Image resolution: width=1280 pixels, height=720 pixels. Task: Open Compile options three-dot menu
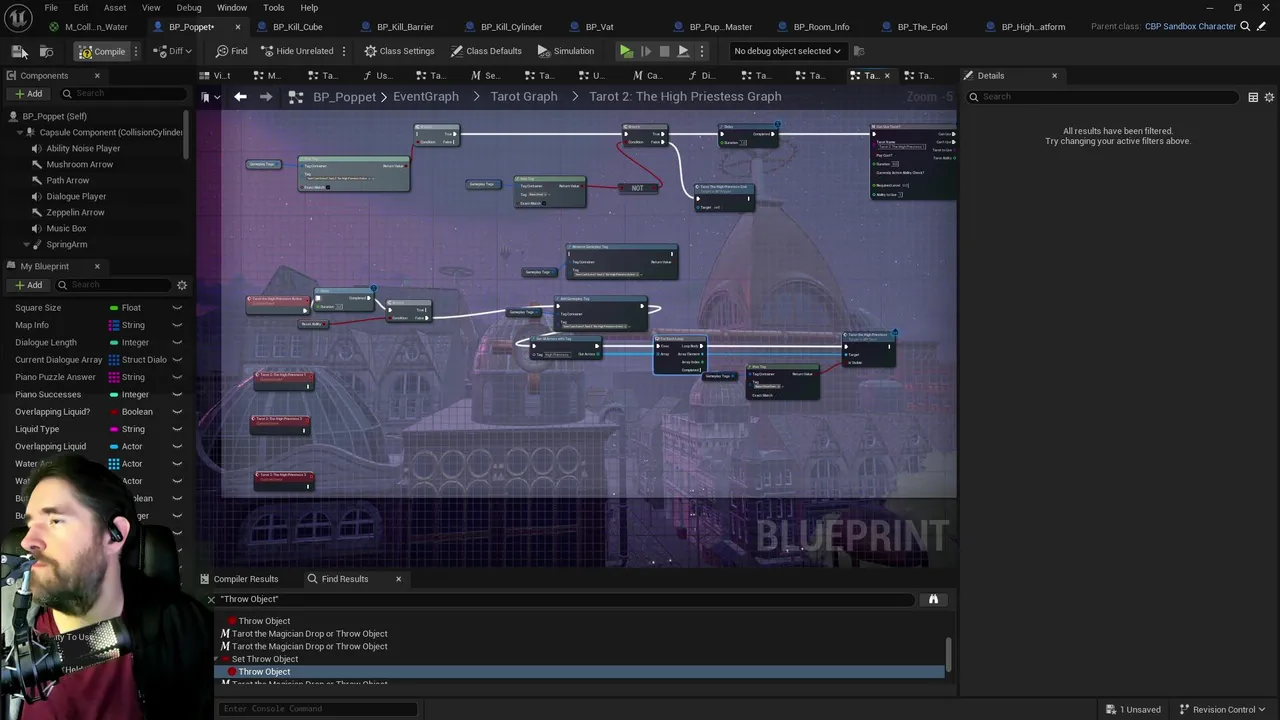pyautogui.click(x=136, y=51)
